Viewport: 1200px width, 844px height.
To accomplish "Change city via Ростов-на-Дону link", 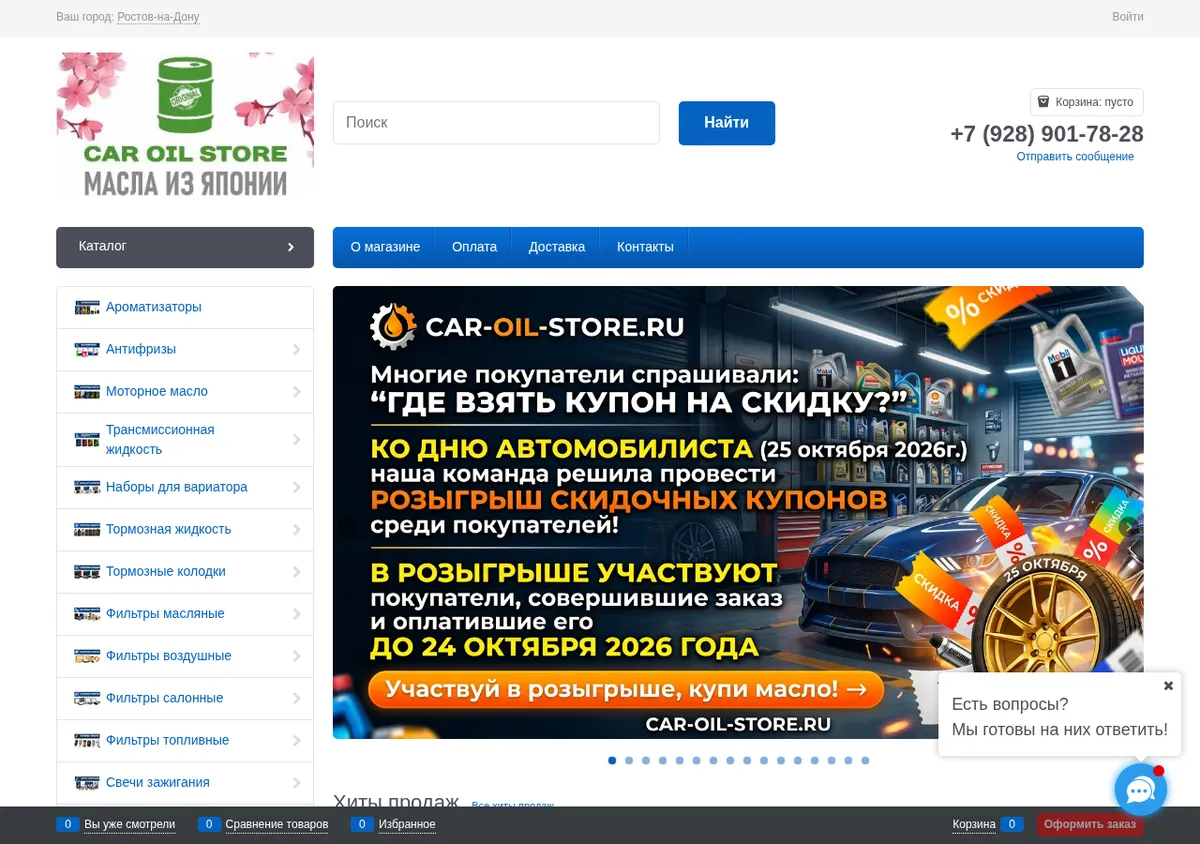I will click(x=158, y=17).
